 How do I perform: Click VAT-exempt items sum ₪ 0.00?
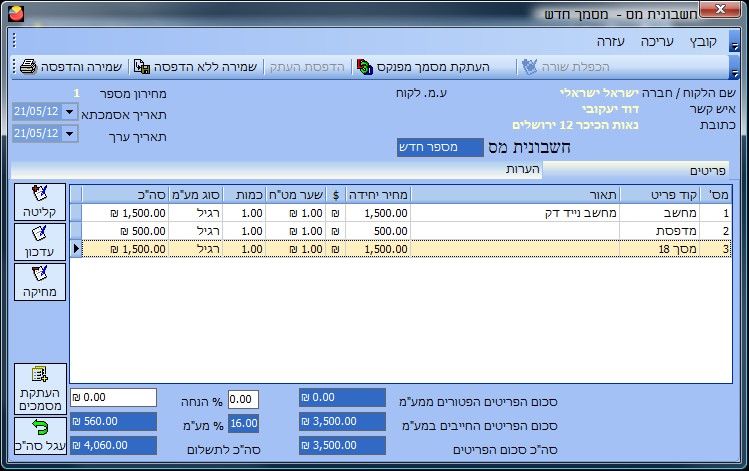coord(342,397)
